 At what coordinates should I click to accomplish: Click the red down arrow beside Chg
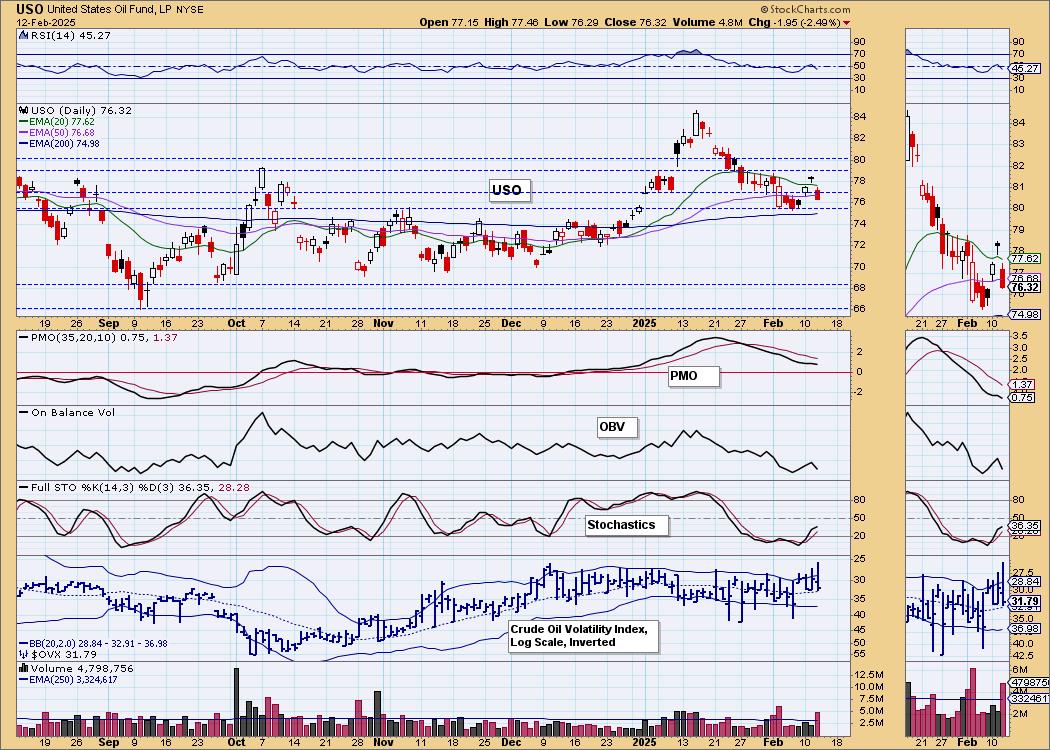848,23
